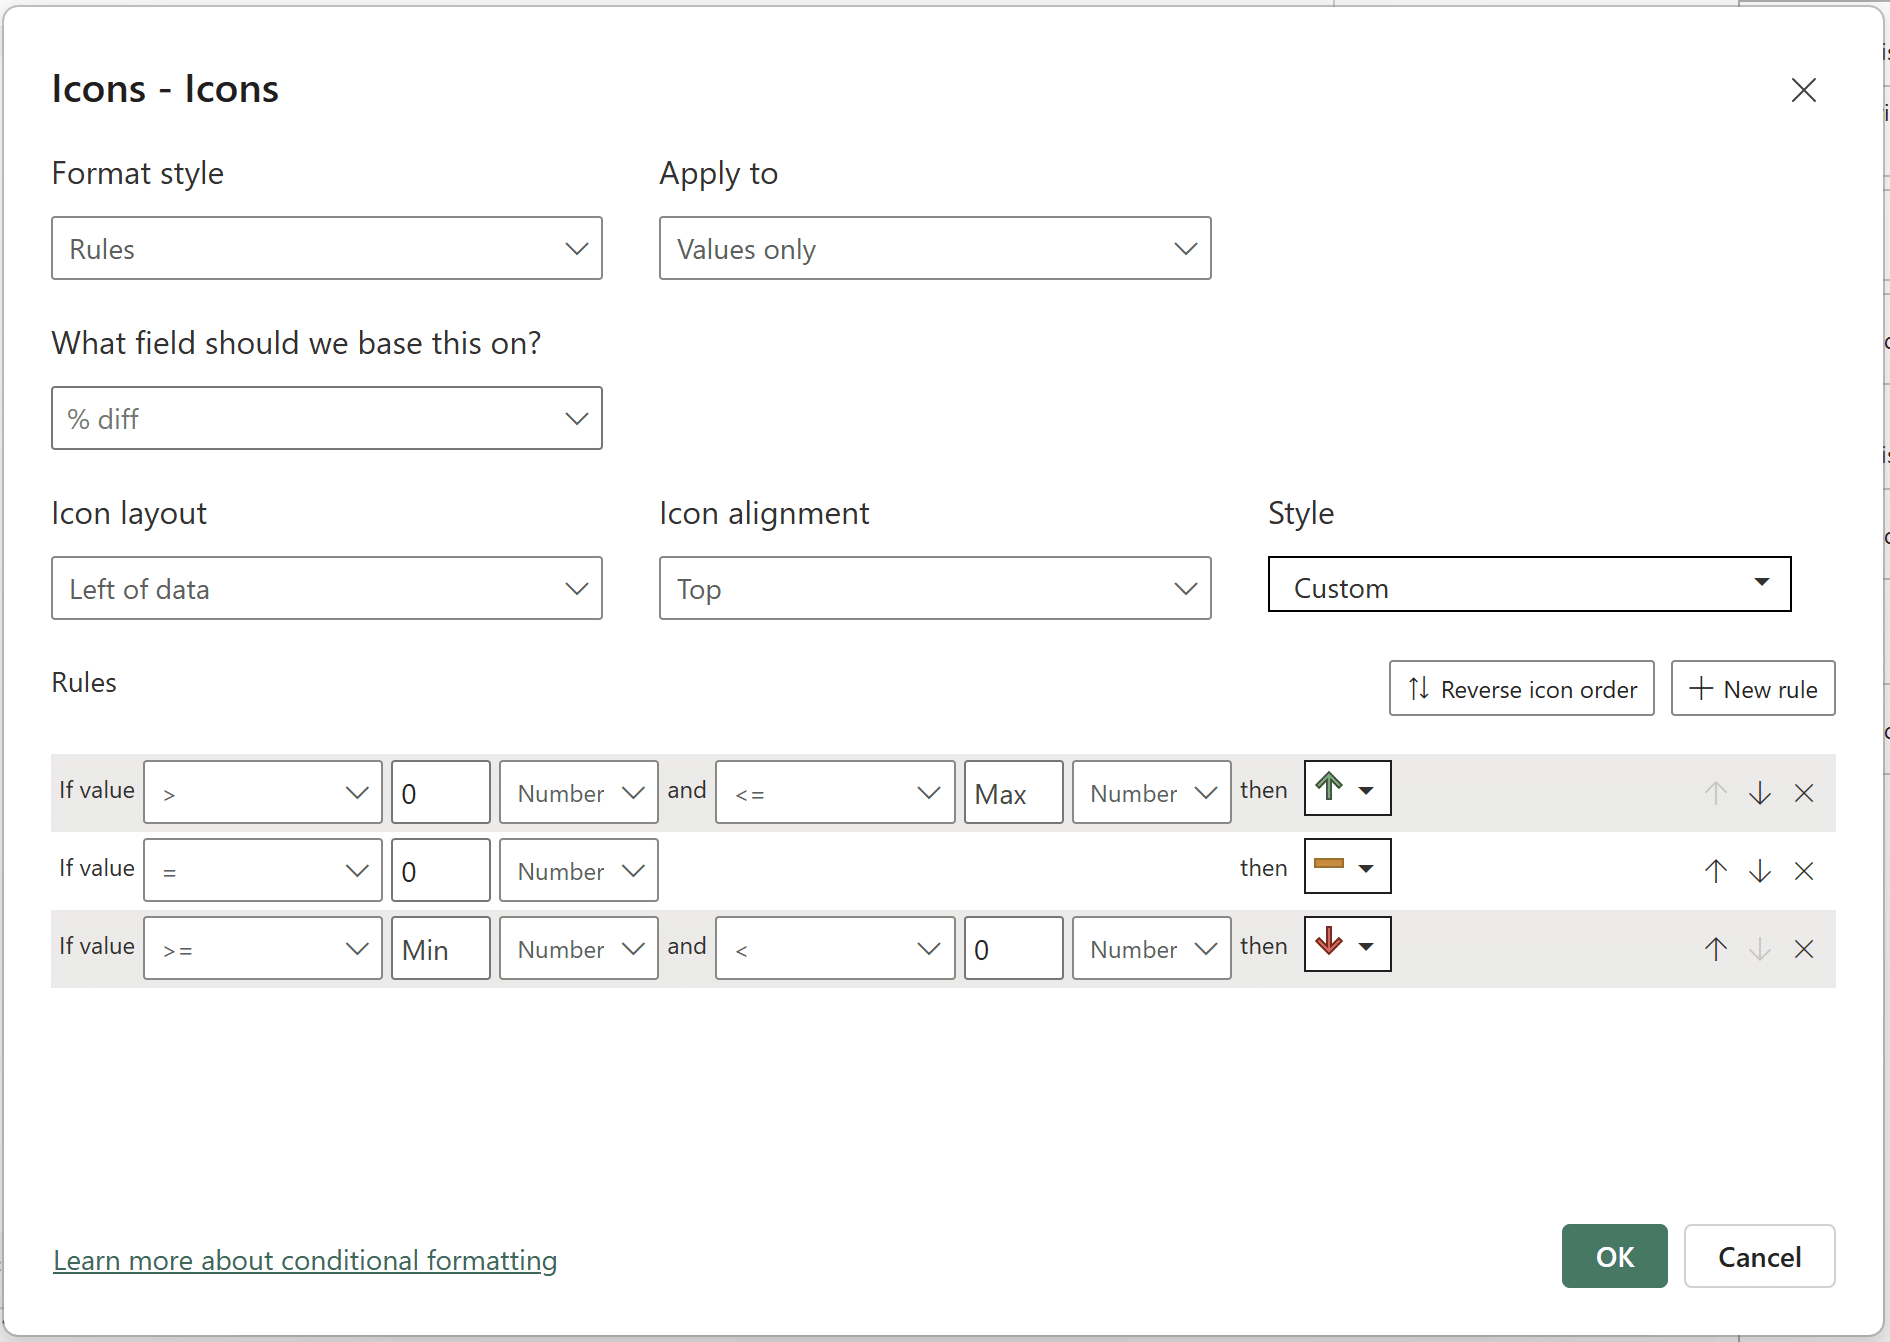Viewport: 1890px width, 1342px height.
Task: Open the green up-arrow icon picker
Action: [x=1347, y=789]
